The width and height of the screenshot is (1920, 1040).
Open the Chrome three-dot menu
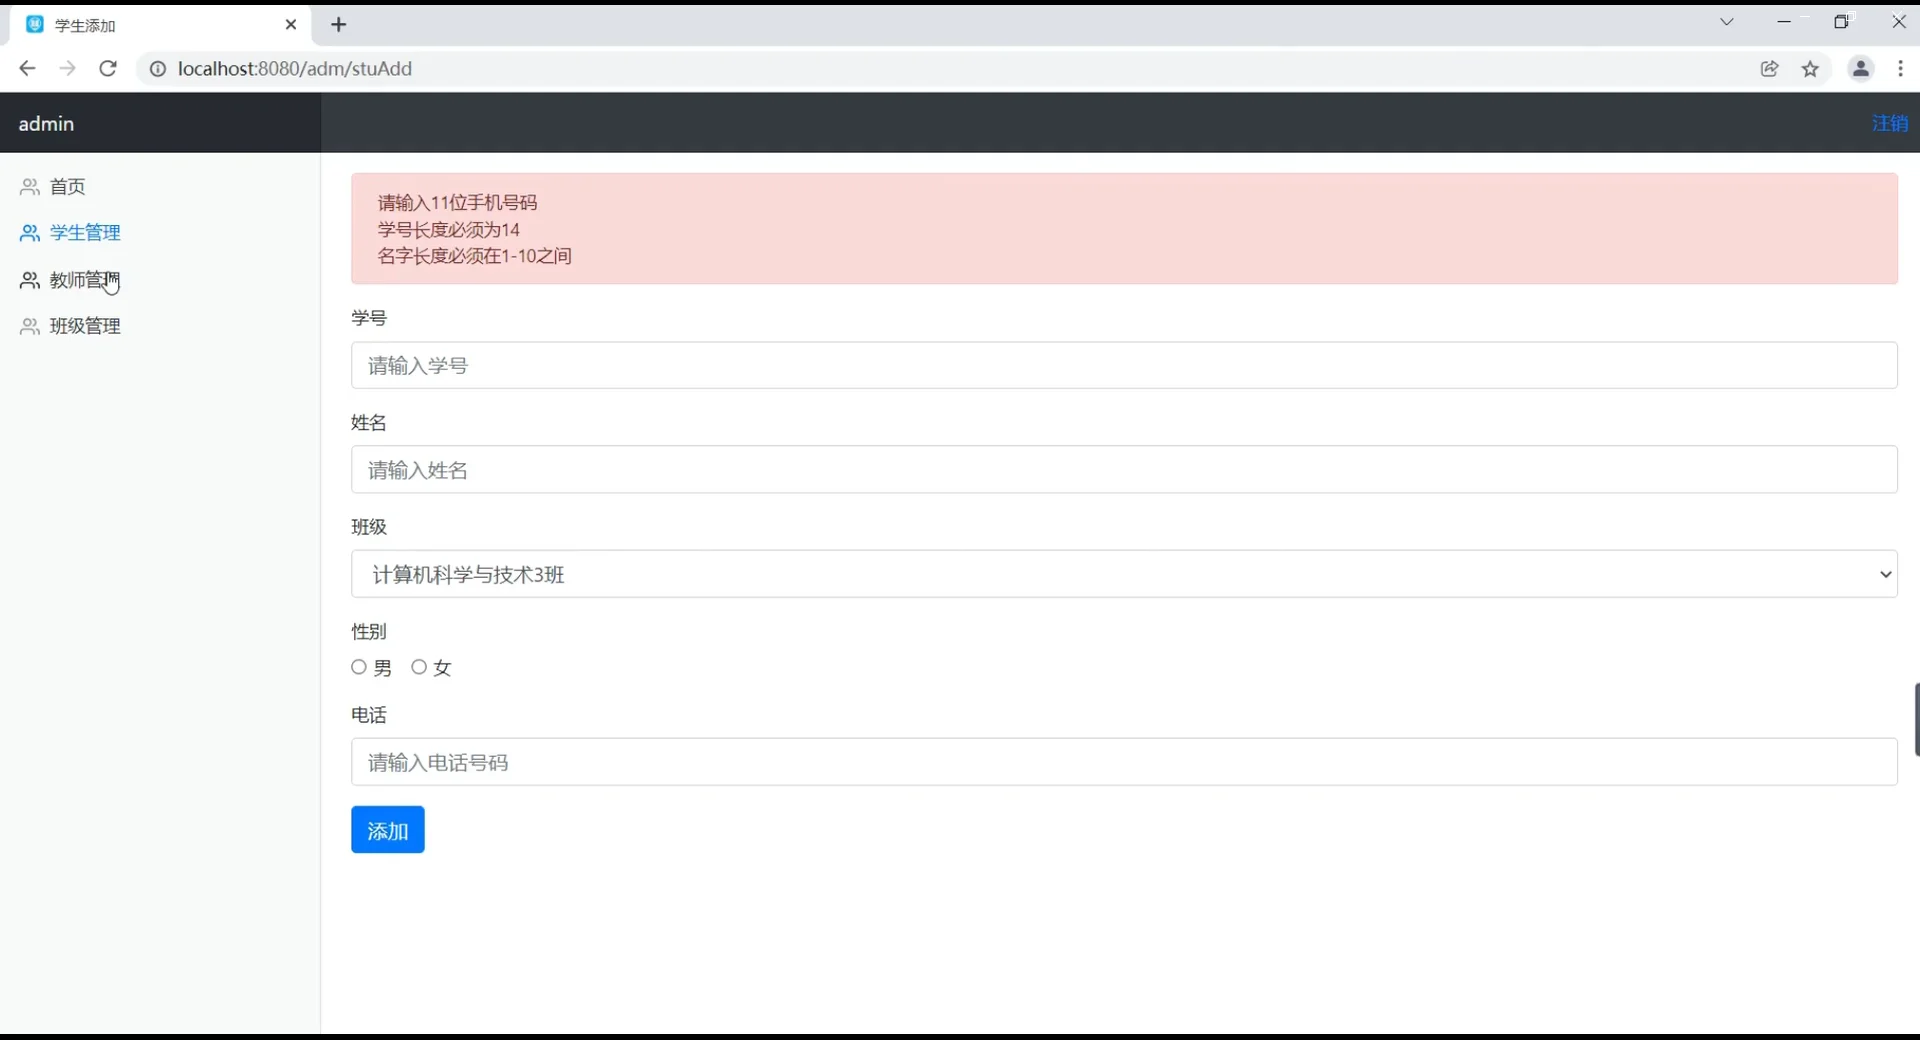coord(1901,68)
